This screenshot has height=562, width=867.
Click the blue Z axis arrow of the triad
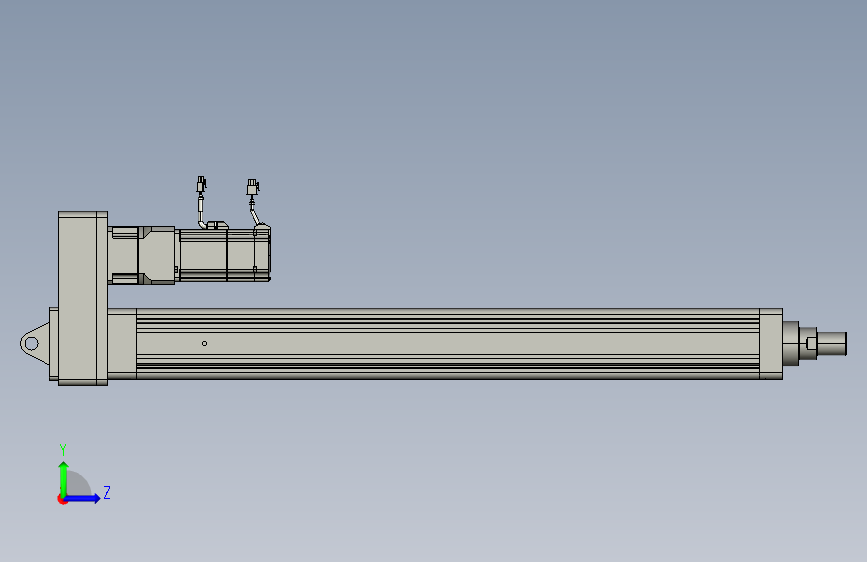(83, 498)
